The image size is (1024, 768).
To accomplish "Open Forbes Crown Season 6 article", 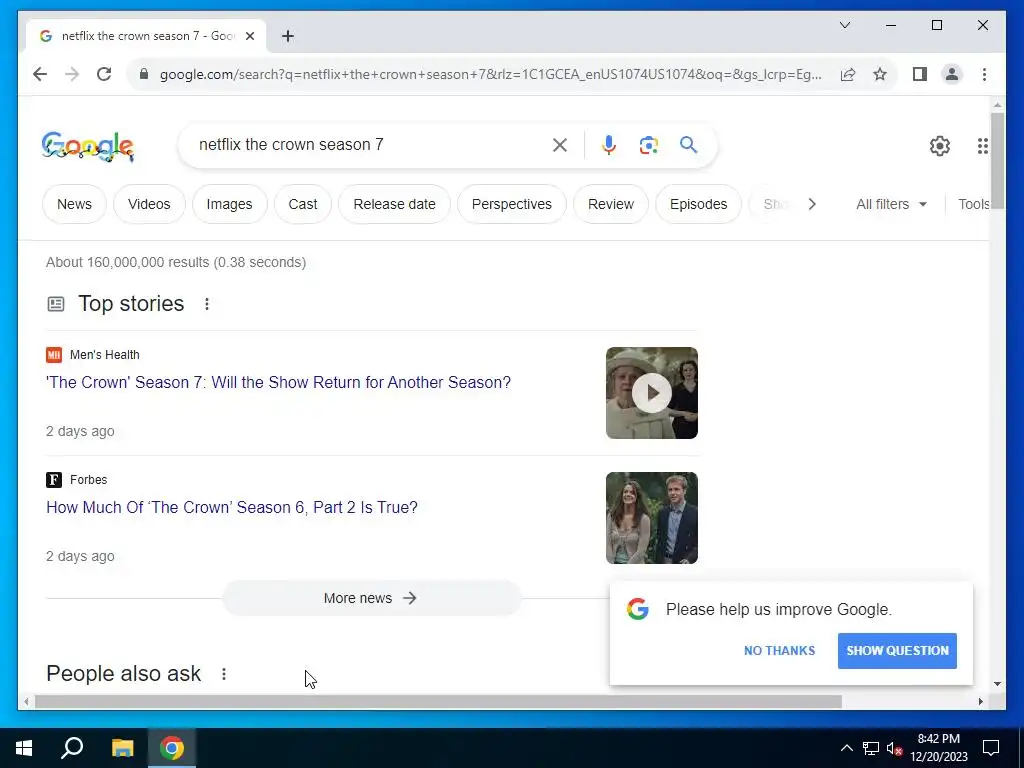I will (x=232, y=507).
